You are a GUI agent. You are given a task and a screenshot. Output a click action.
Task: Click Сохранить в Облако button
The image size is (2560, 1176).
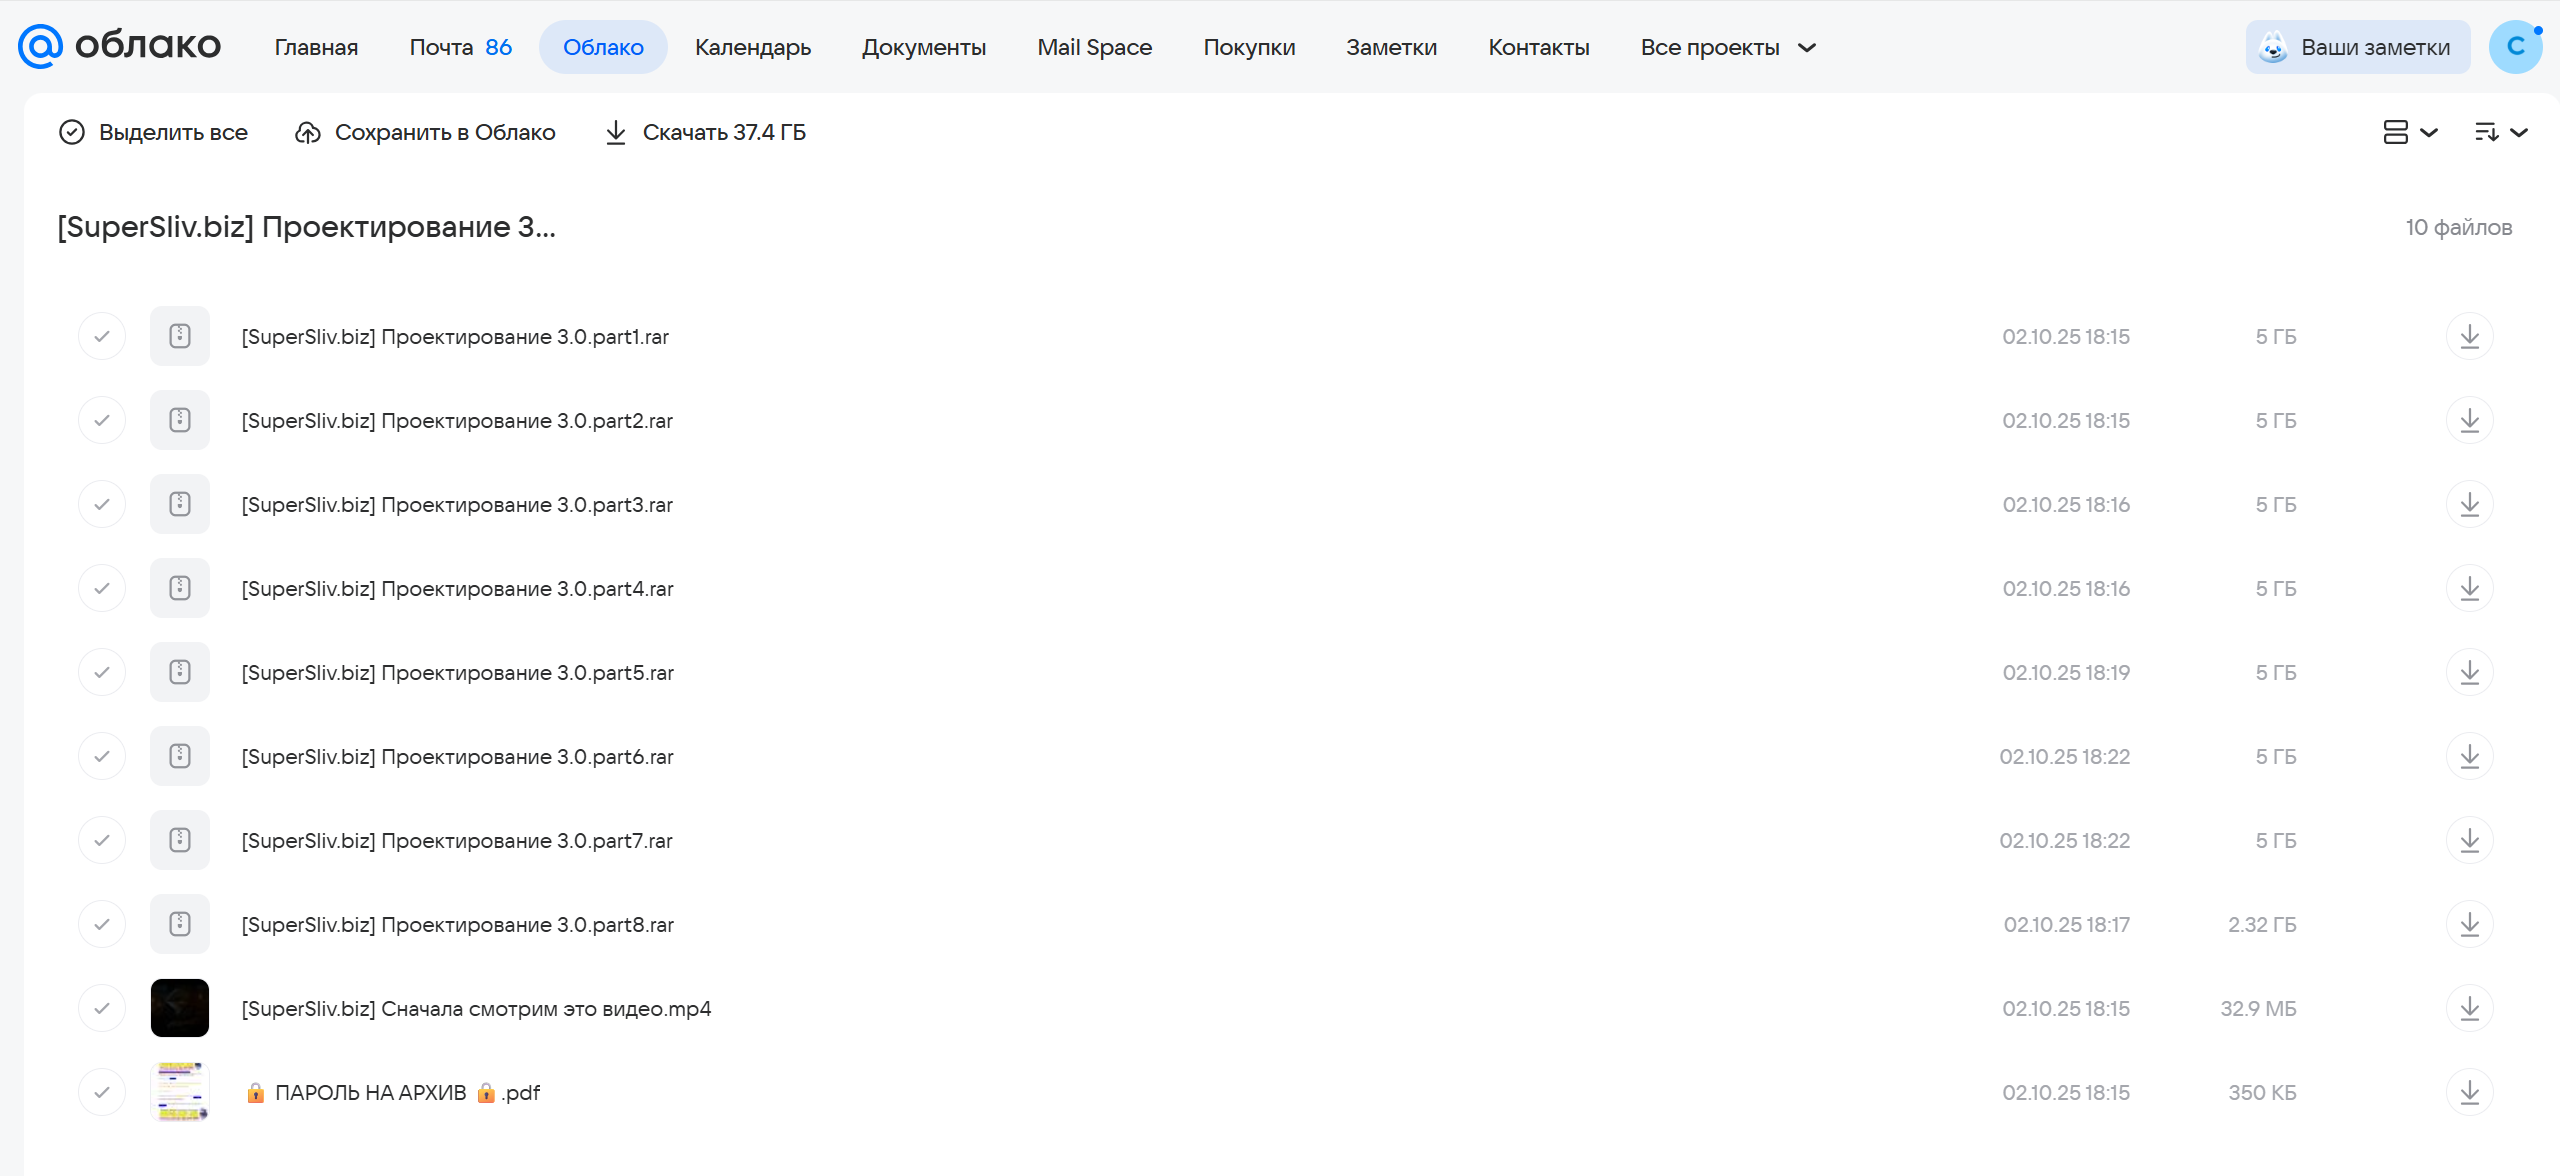[425, 132]
